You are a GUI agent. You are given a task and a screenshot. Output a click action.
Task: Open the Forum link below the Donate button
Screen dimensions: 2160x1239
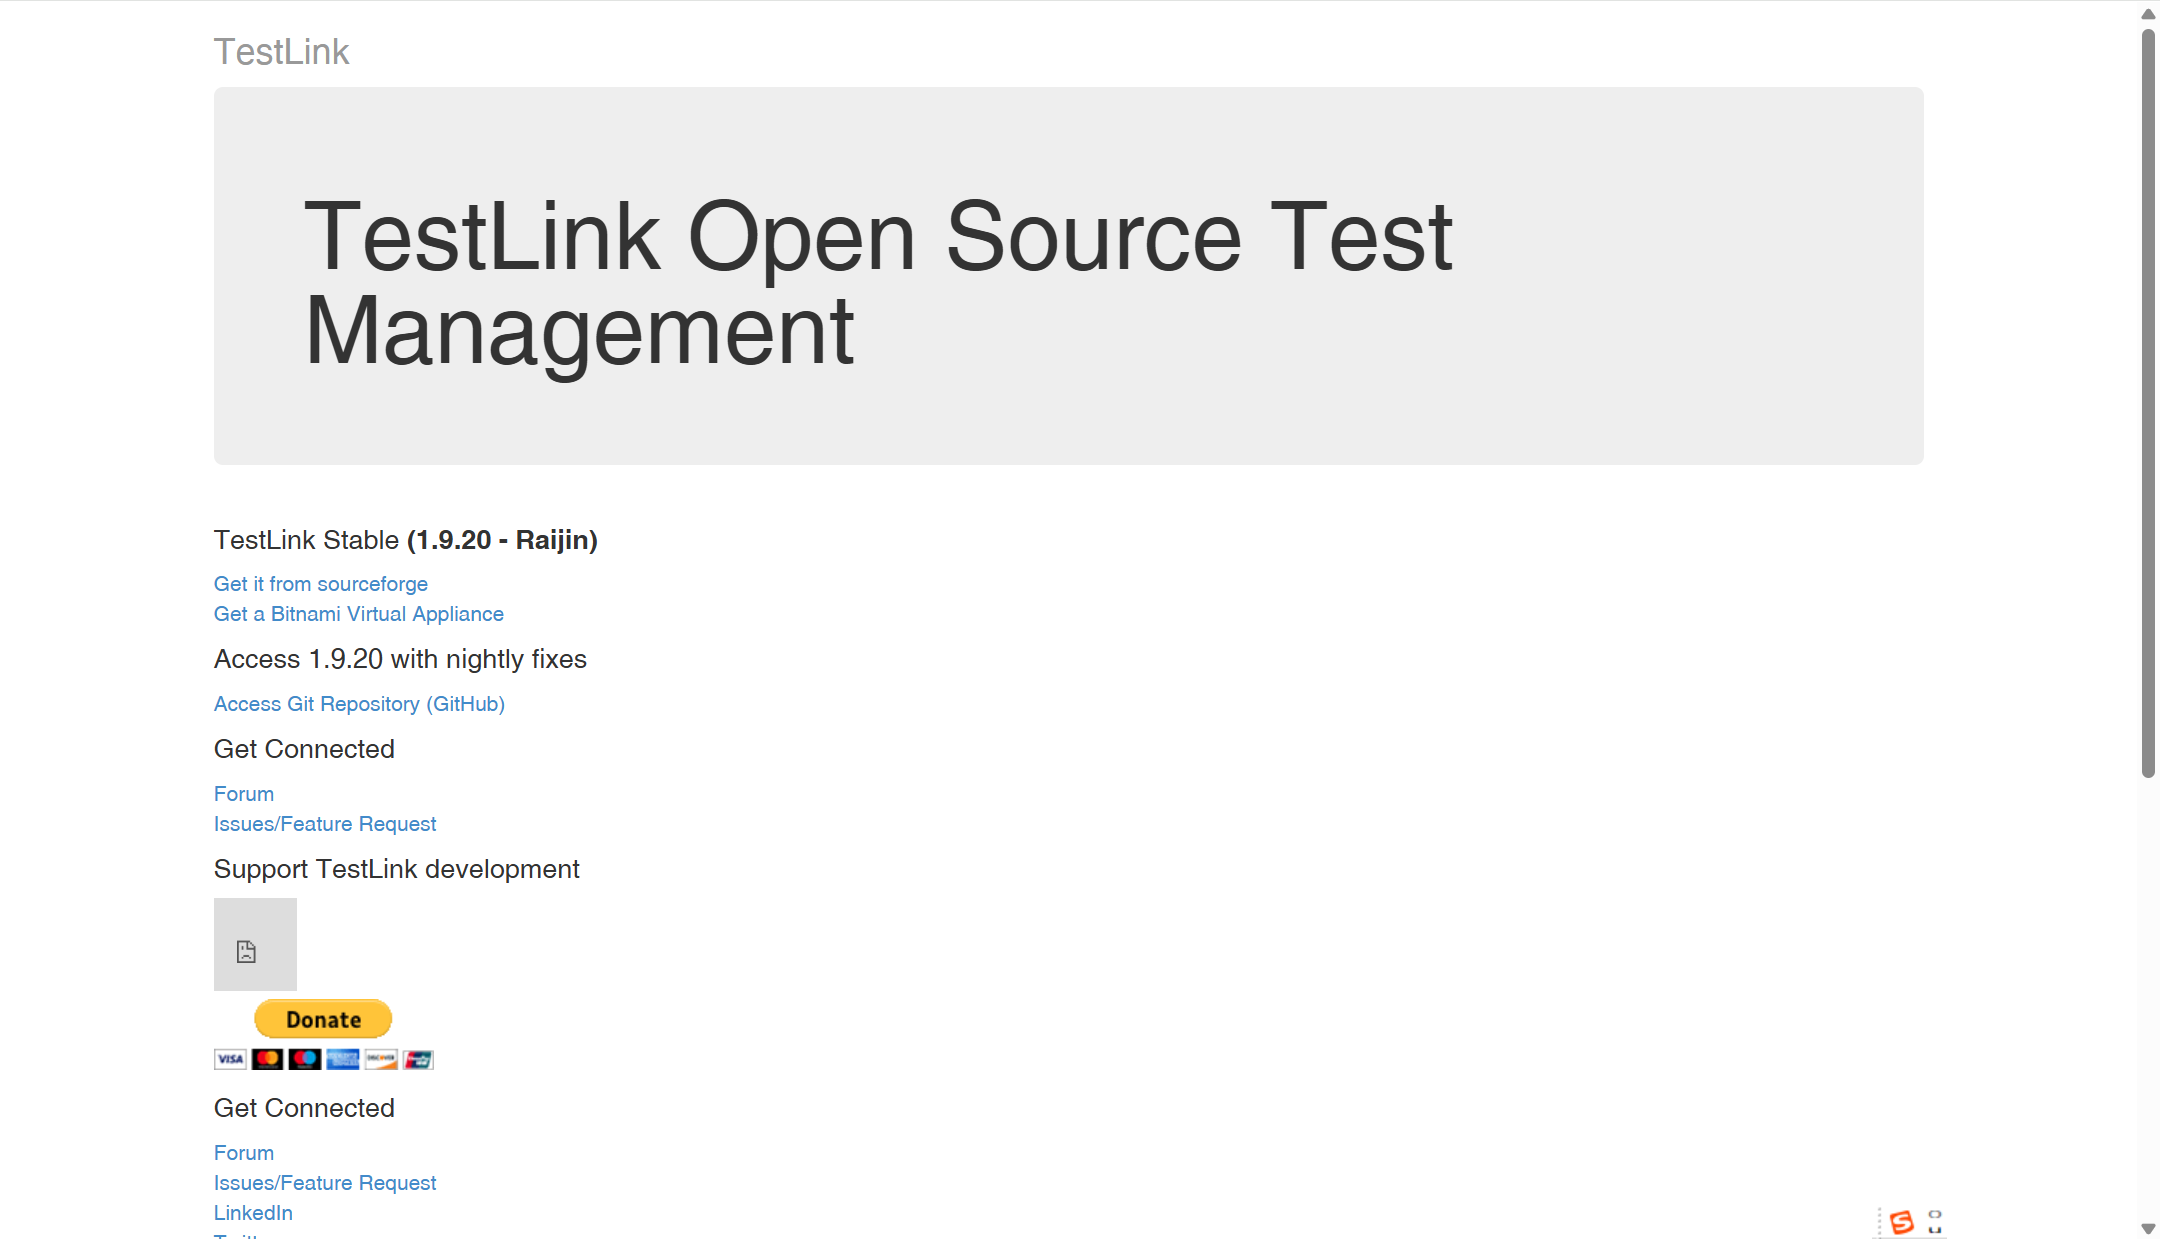[x=243, y=1153]
